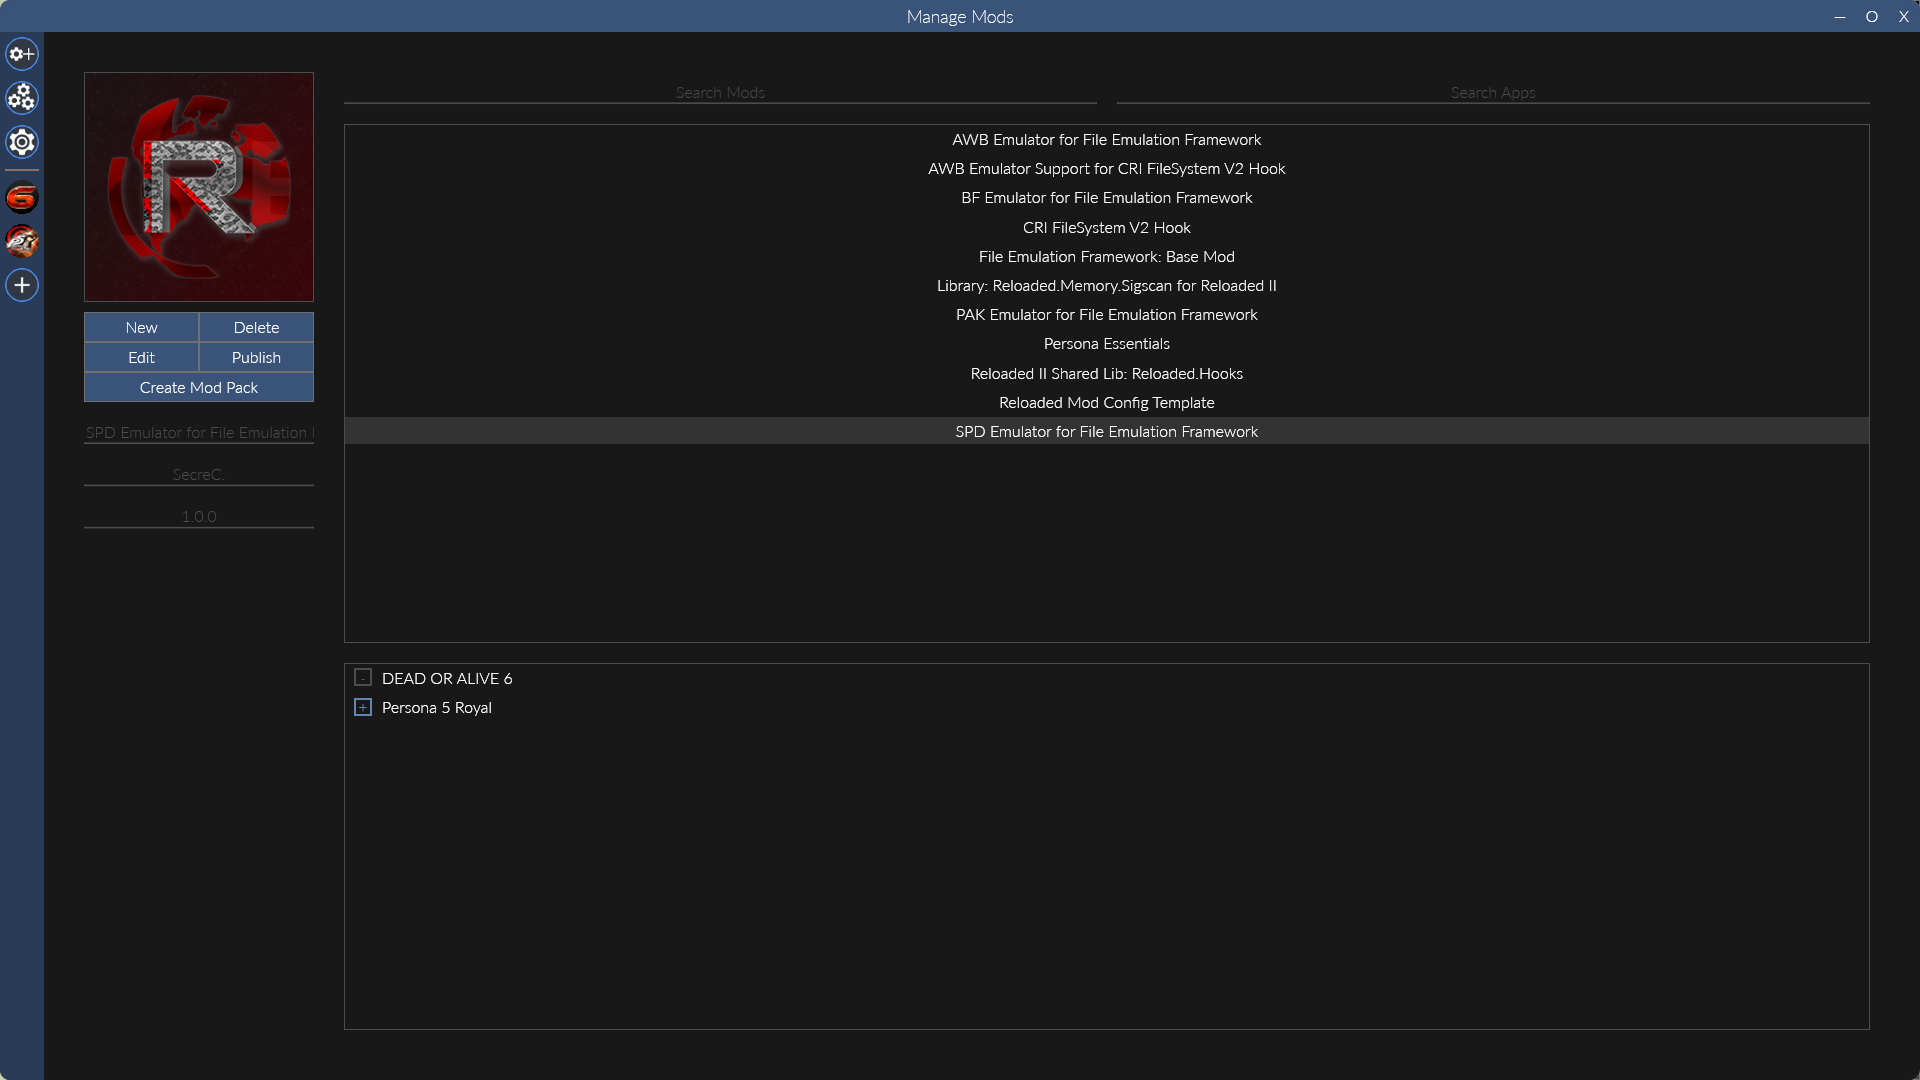Click the Delete mod button

[x=256, y=327]
